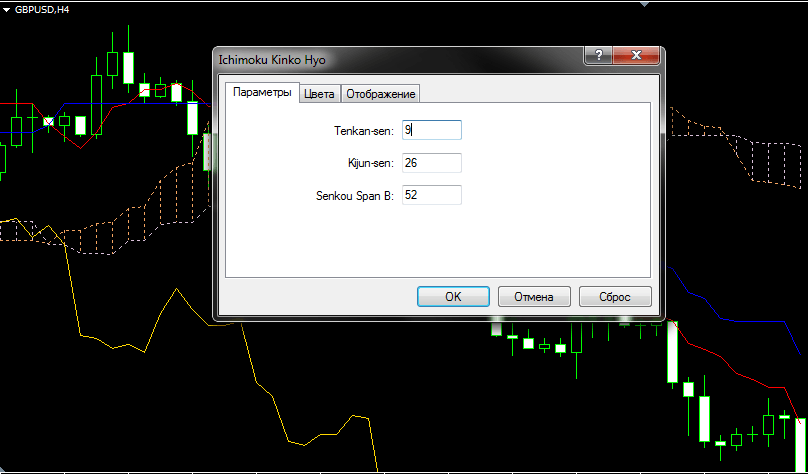
Task: Open the Отображение tab
Action: (x=380, y=94)
